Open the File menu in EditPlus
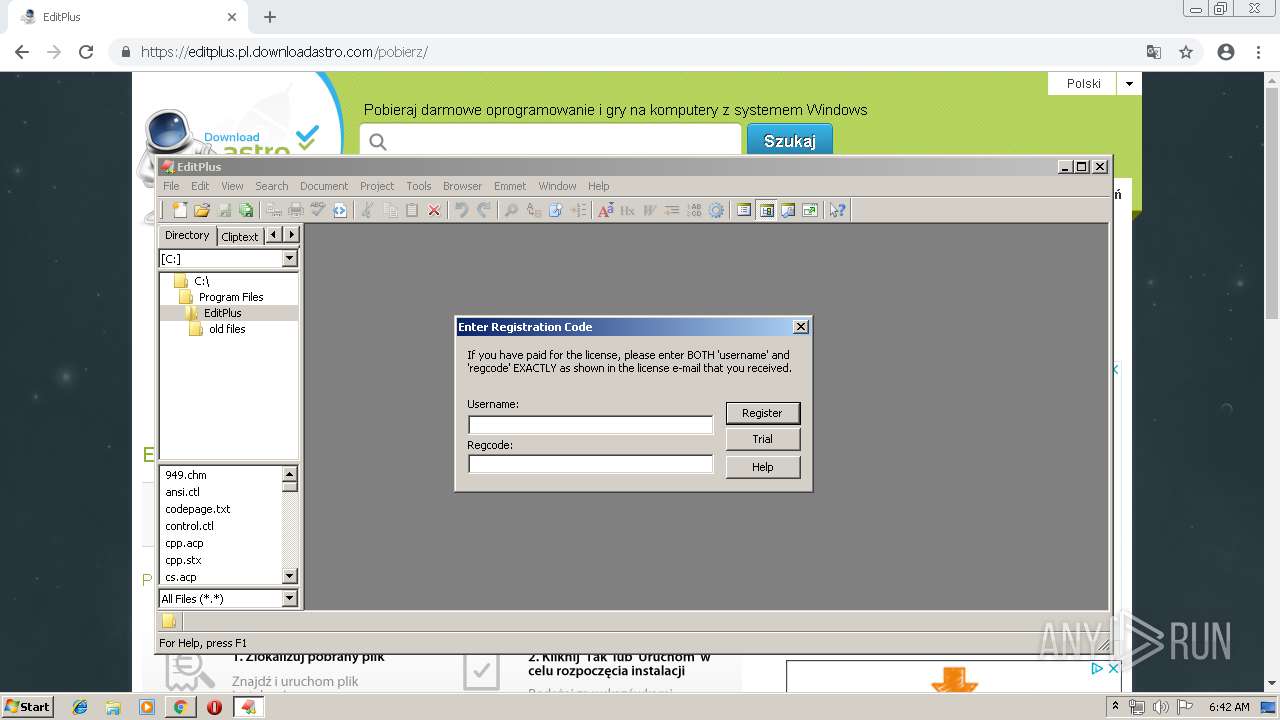 click(x=171, y=186)
